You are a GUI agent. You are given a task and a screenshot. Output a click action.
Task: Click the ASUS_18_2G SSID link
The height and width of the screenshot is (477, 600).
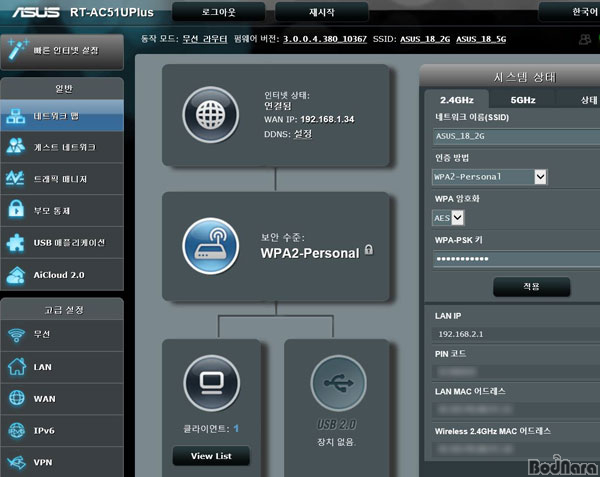(x=425, y=39)
